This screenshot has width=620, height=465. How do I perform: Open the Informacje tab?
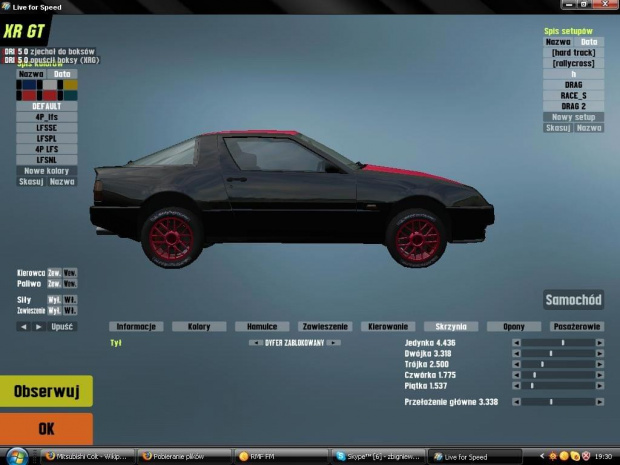pyautogui.click(x=136, y=327)
